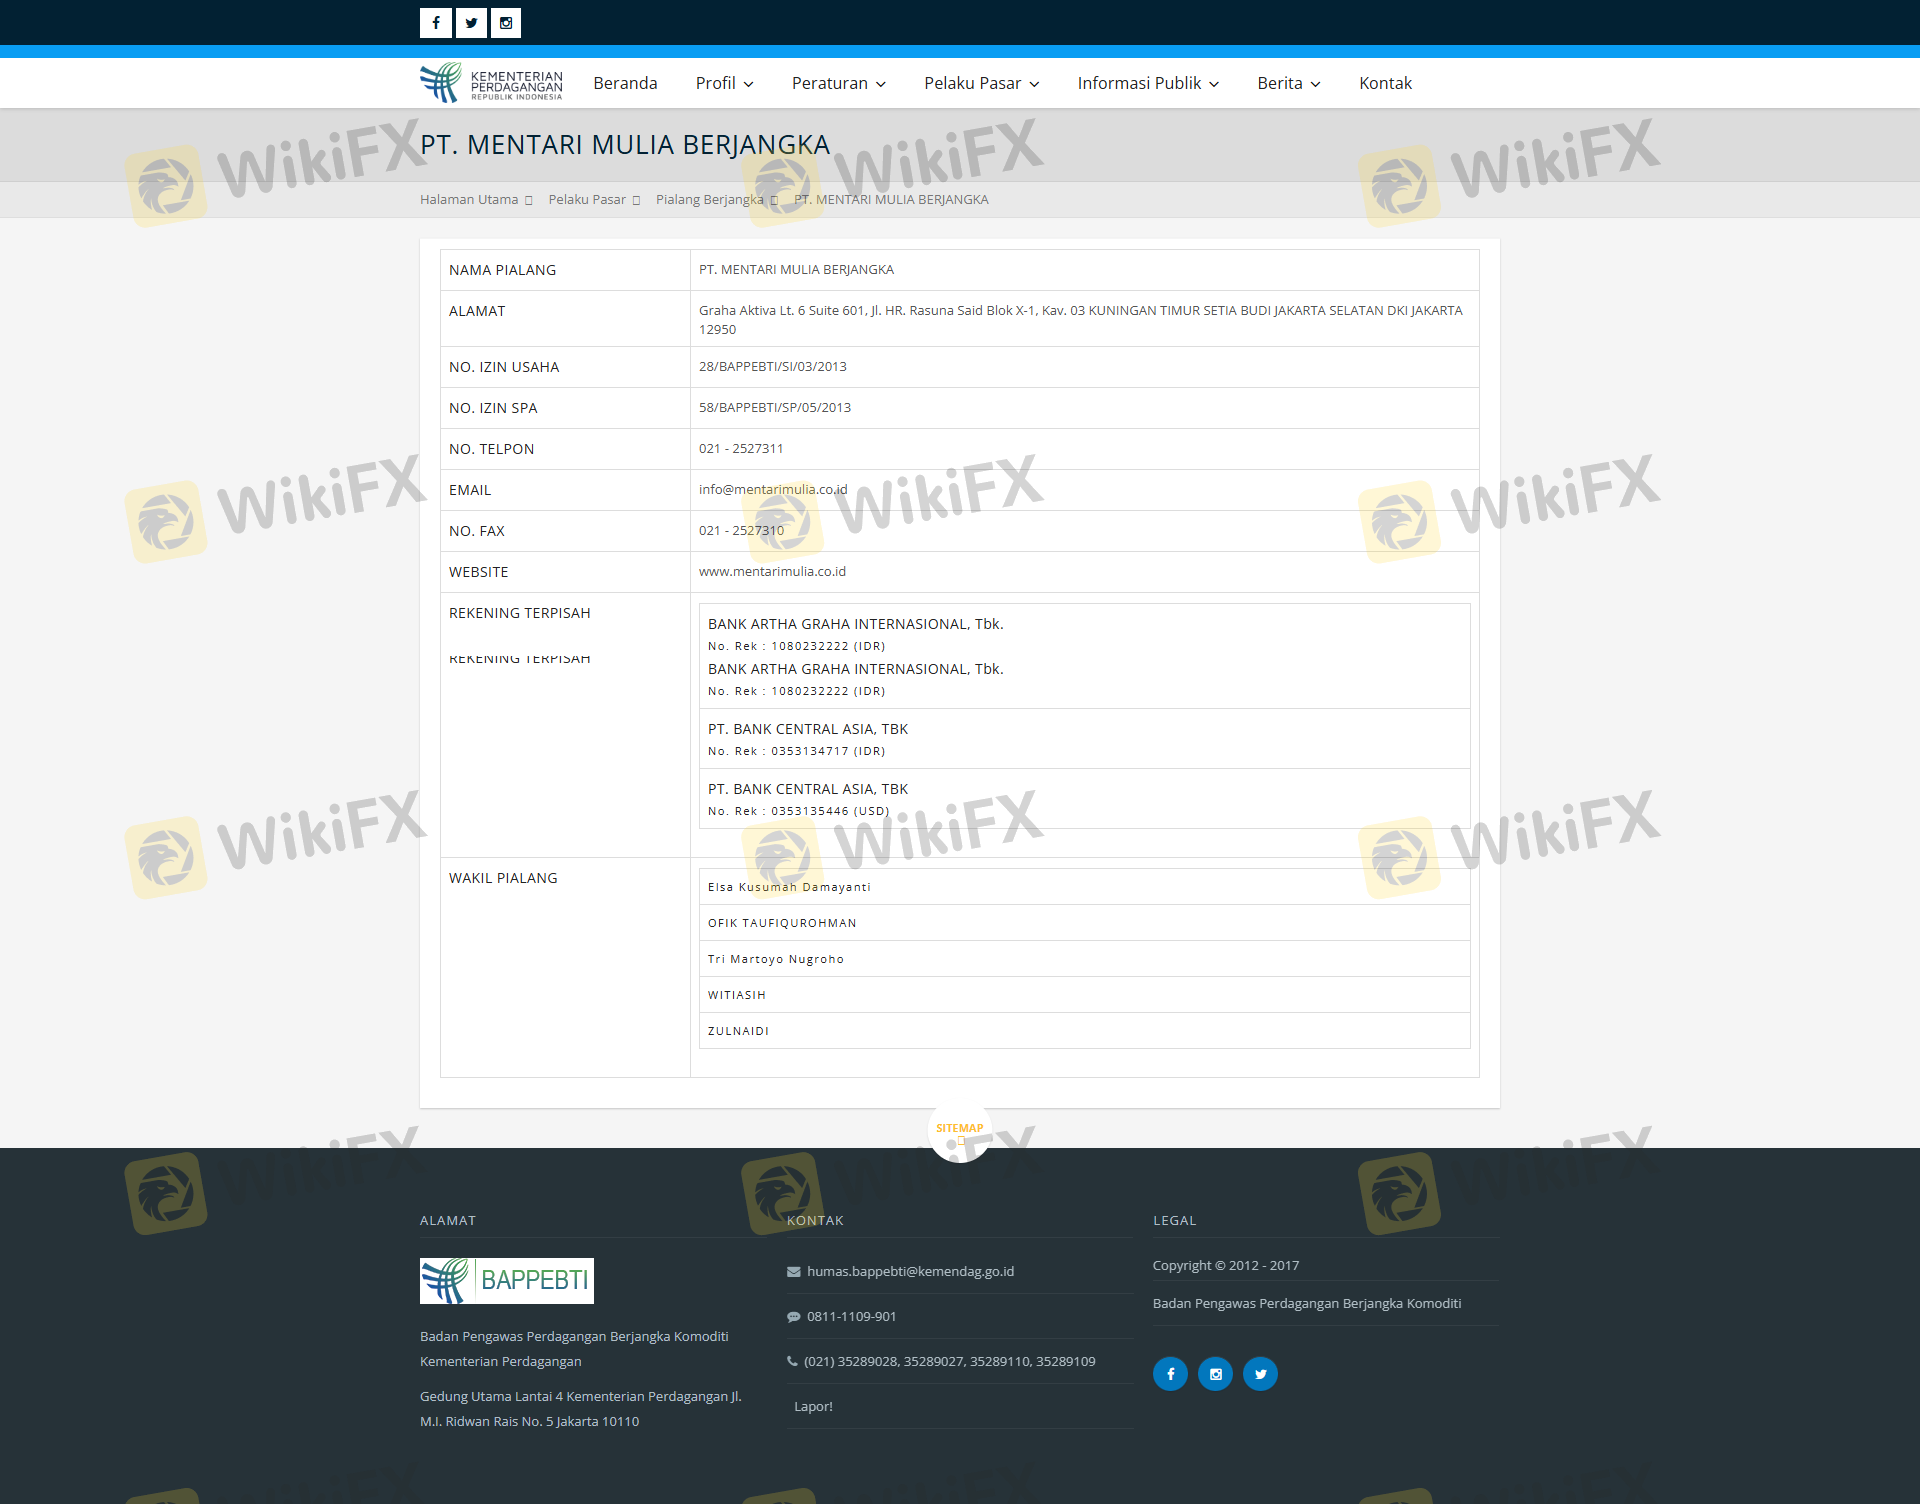Expand the Pelaku Pasar dropdown menu
This screenshot has width=1920, height=1504.
pos(981,83)
